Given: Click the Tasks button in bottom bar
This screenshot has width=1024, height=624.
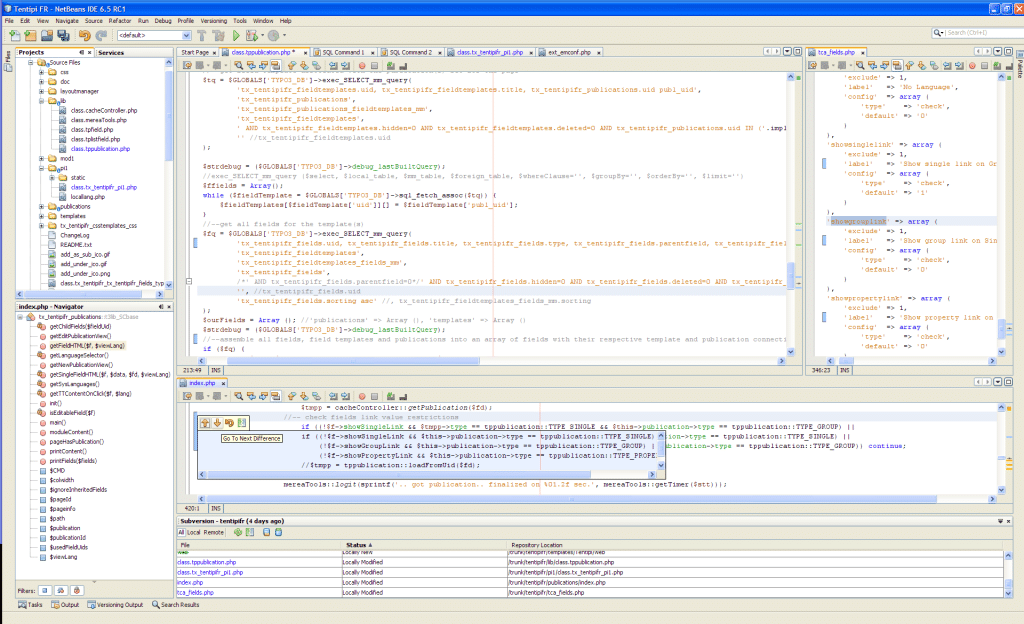Looking at the screenshot, I should [30, 604].
